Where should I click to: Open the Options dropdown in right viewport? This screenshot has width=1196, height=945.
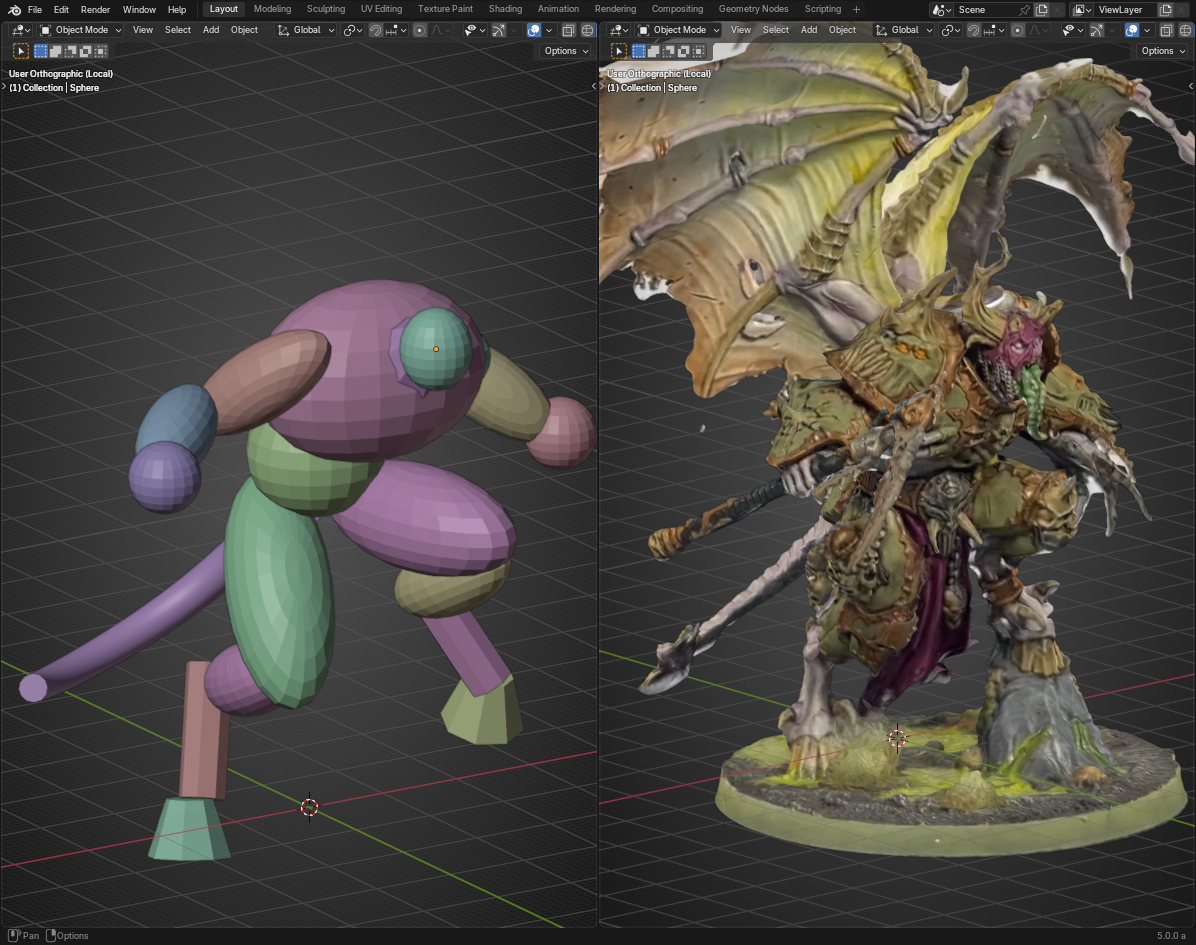[x=1163, y=51]
